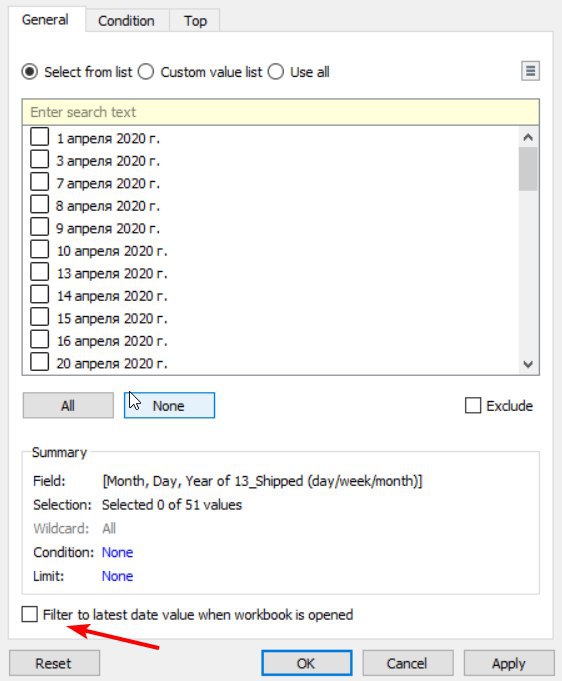The image size is (562, 681).
Task: Click the None selection button
Action: pos(169,406)
